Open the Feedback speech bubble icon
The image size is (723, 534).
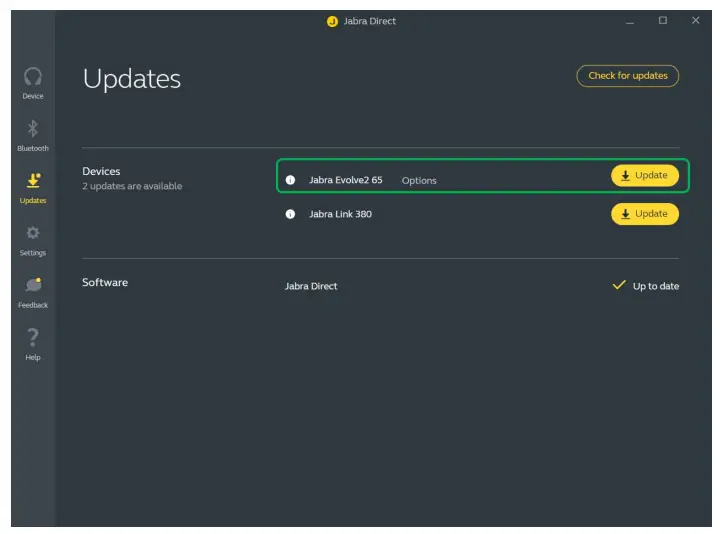click(x=33, y=286)
